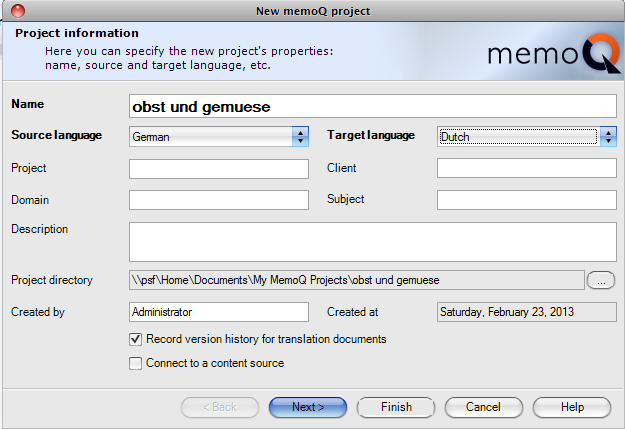Click the Created by field showing Administrator
The image size is (625, 429).
click(x=218, y=312)
